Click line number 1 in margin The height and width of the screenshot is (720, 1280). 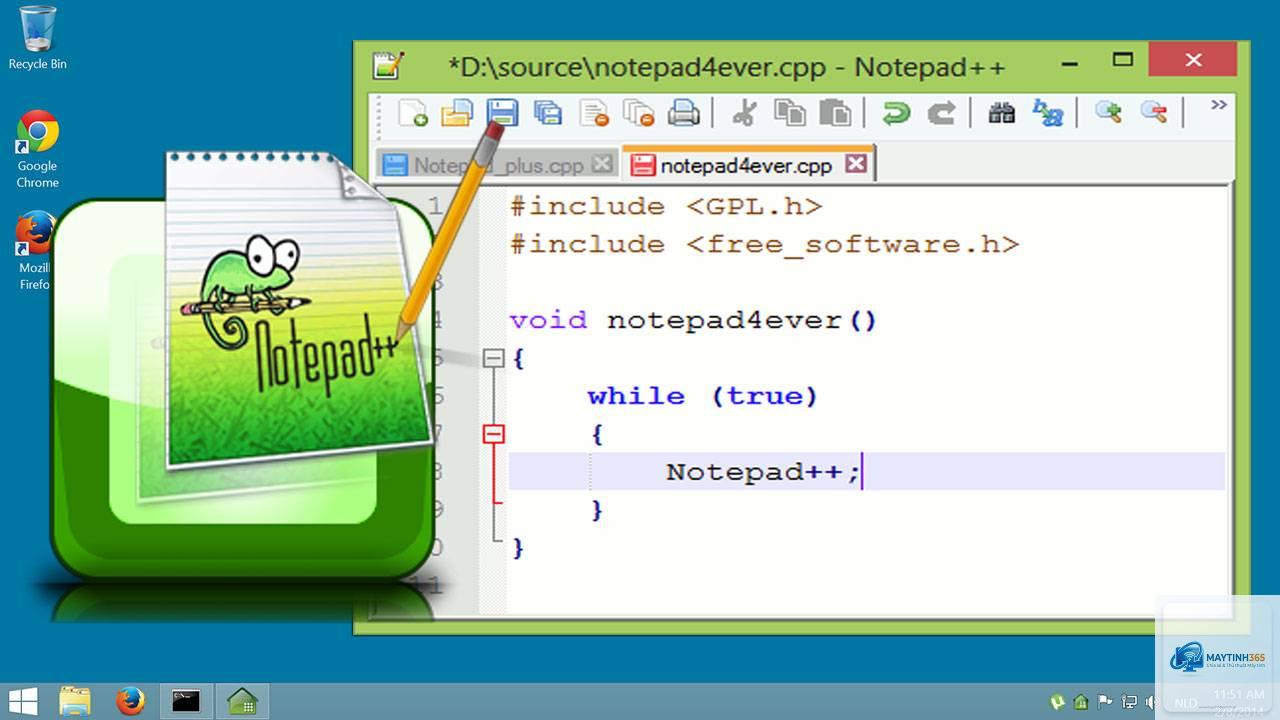[434, 207]
